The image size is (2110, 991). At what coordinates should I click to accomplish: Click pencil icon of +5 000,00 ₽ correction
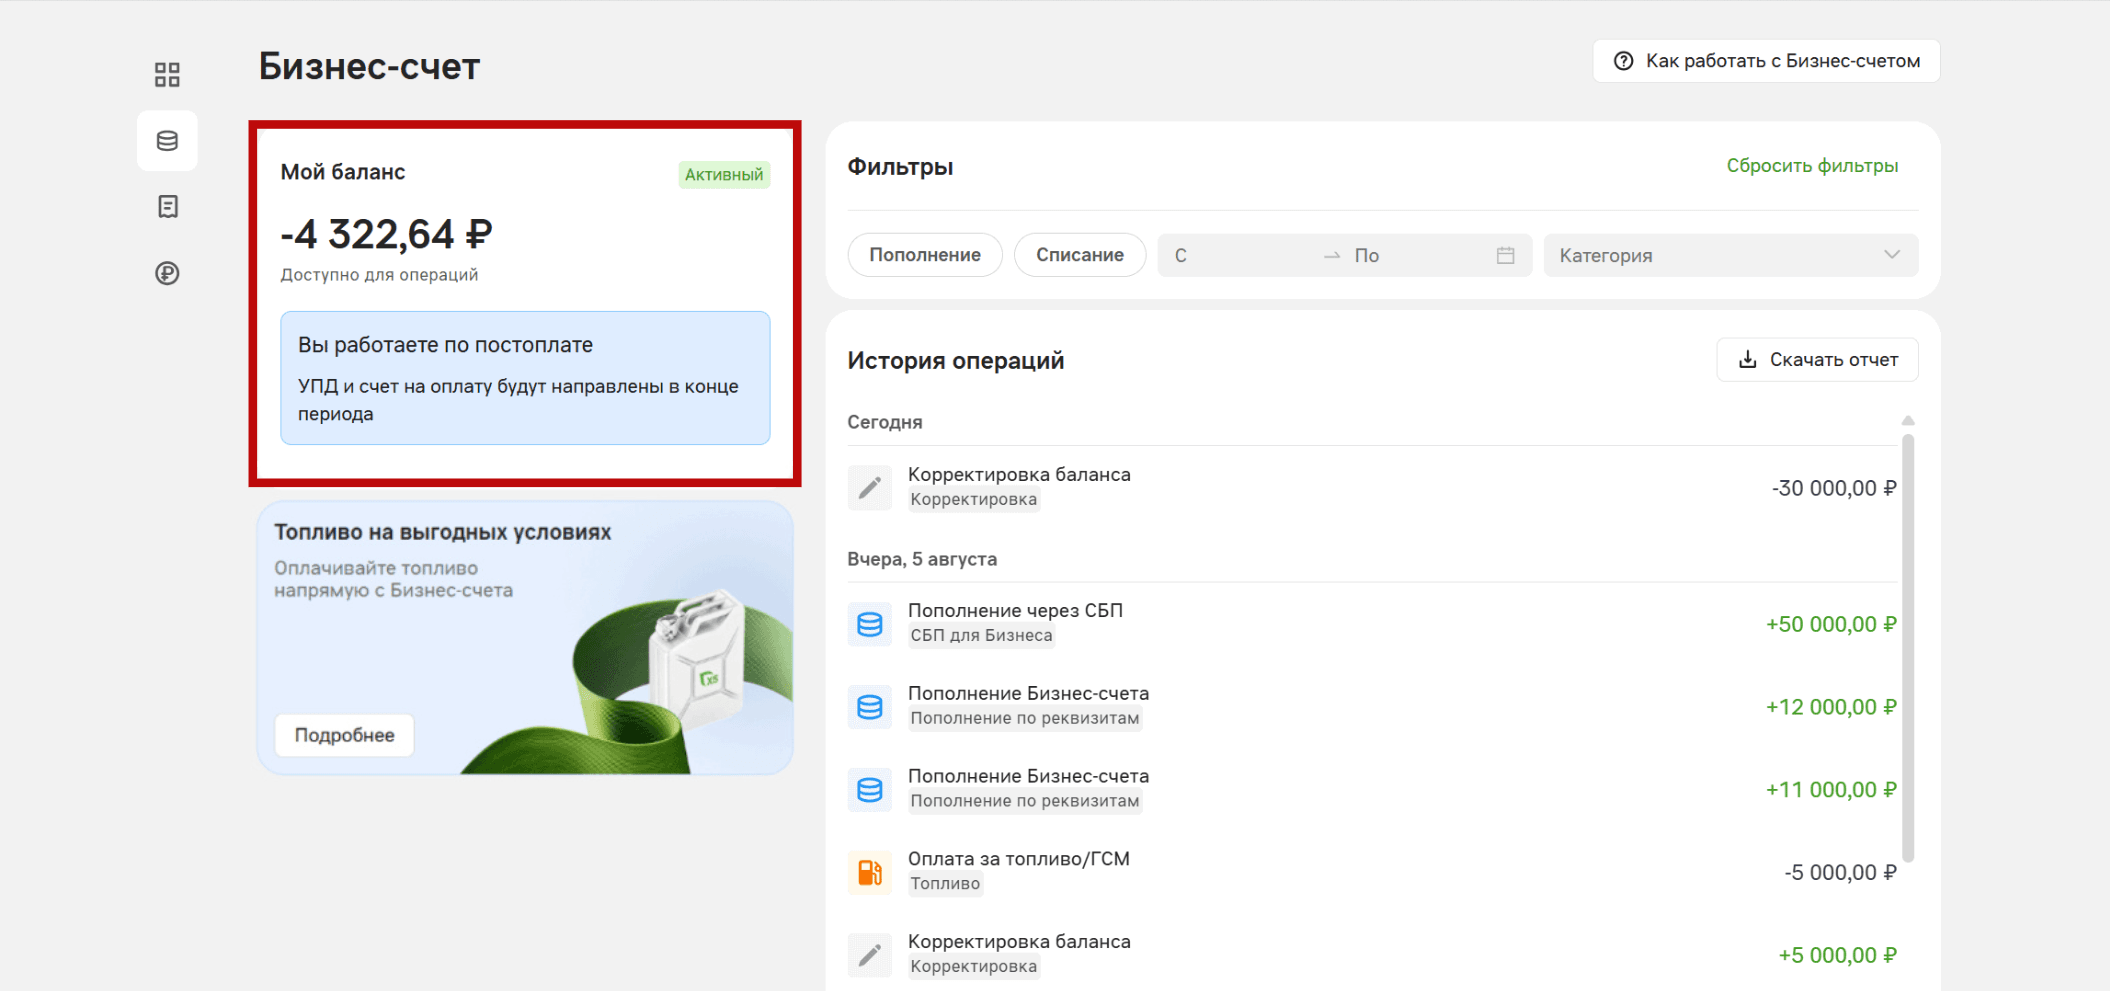point(870,955)
